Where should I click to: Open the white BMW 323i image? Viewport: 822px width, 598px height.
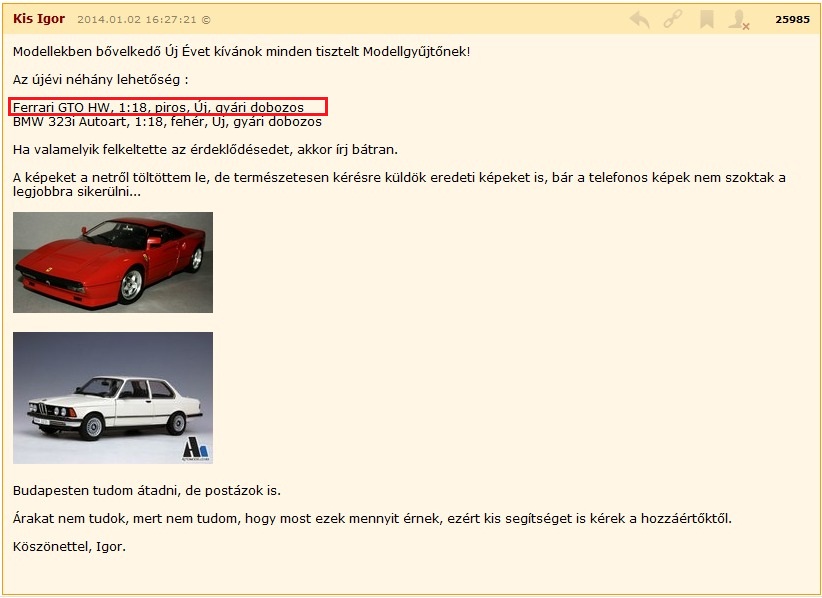[x=113, y=398]
